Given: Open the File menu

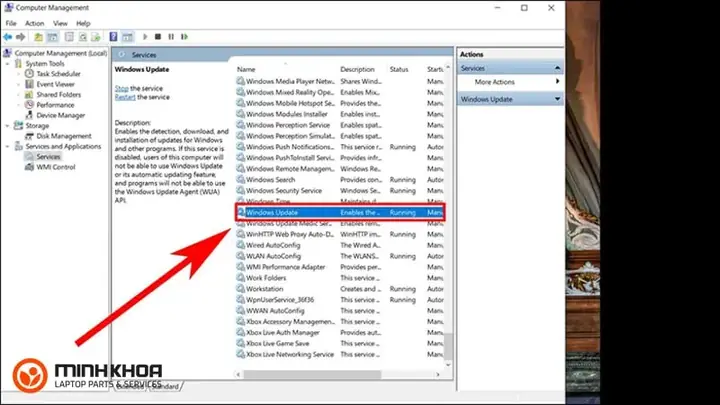Looking at the screenshot, I should [x=11, y=23].
